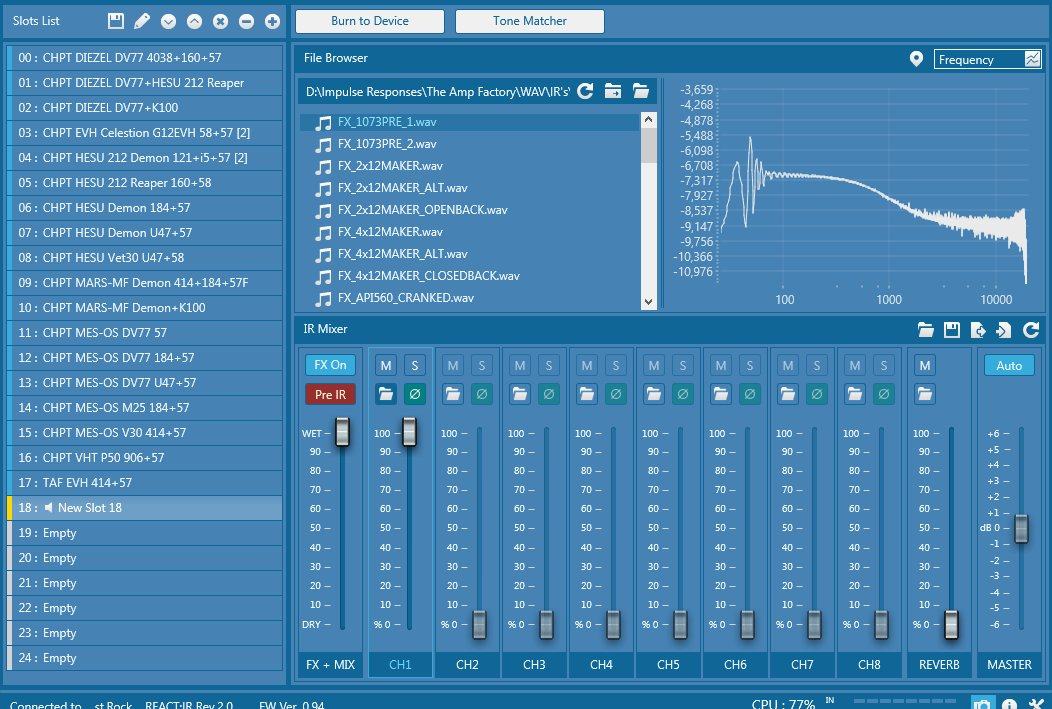Mute channel CH1 with the M button

pyautogui.click(x=386, y=365)
